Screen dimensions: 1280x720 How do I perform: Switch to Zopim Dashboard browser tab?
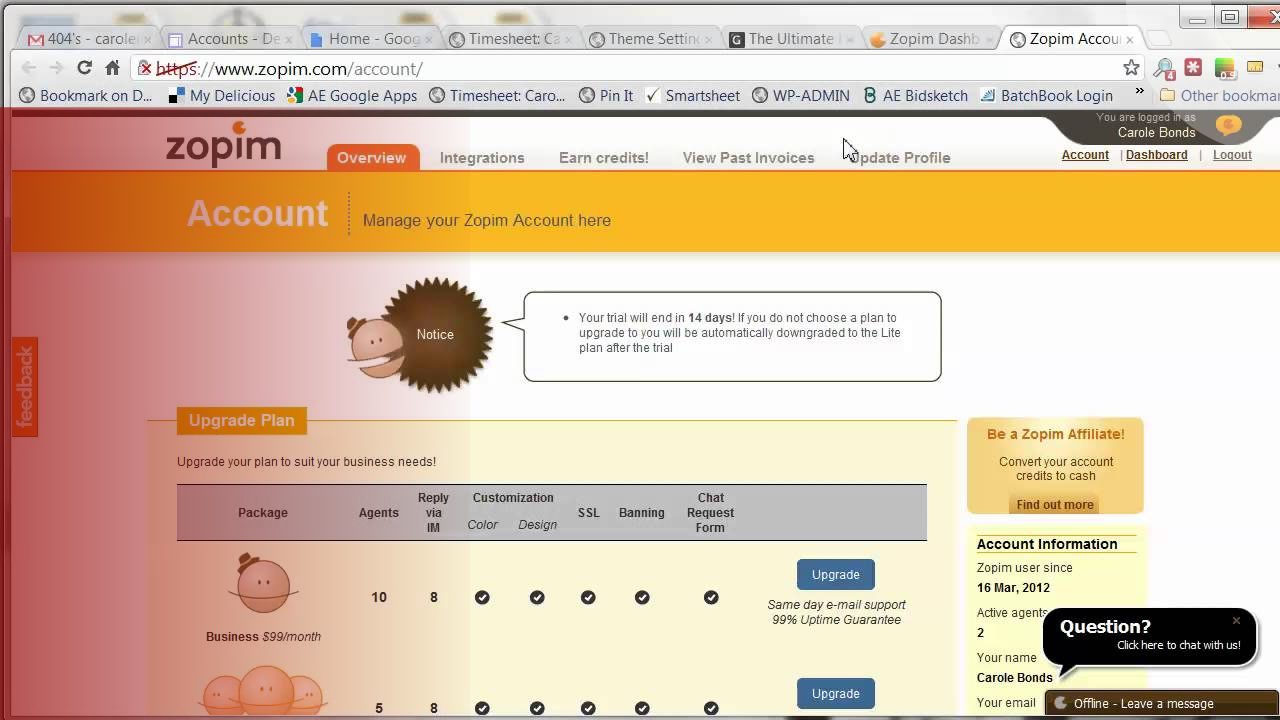point(932,38)
